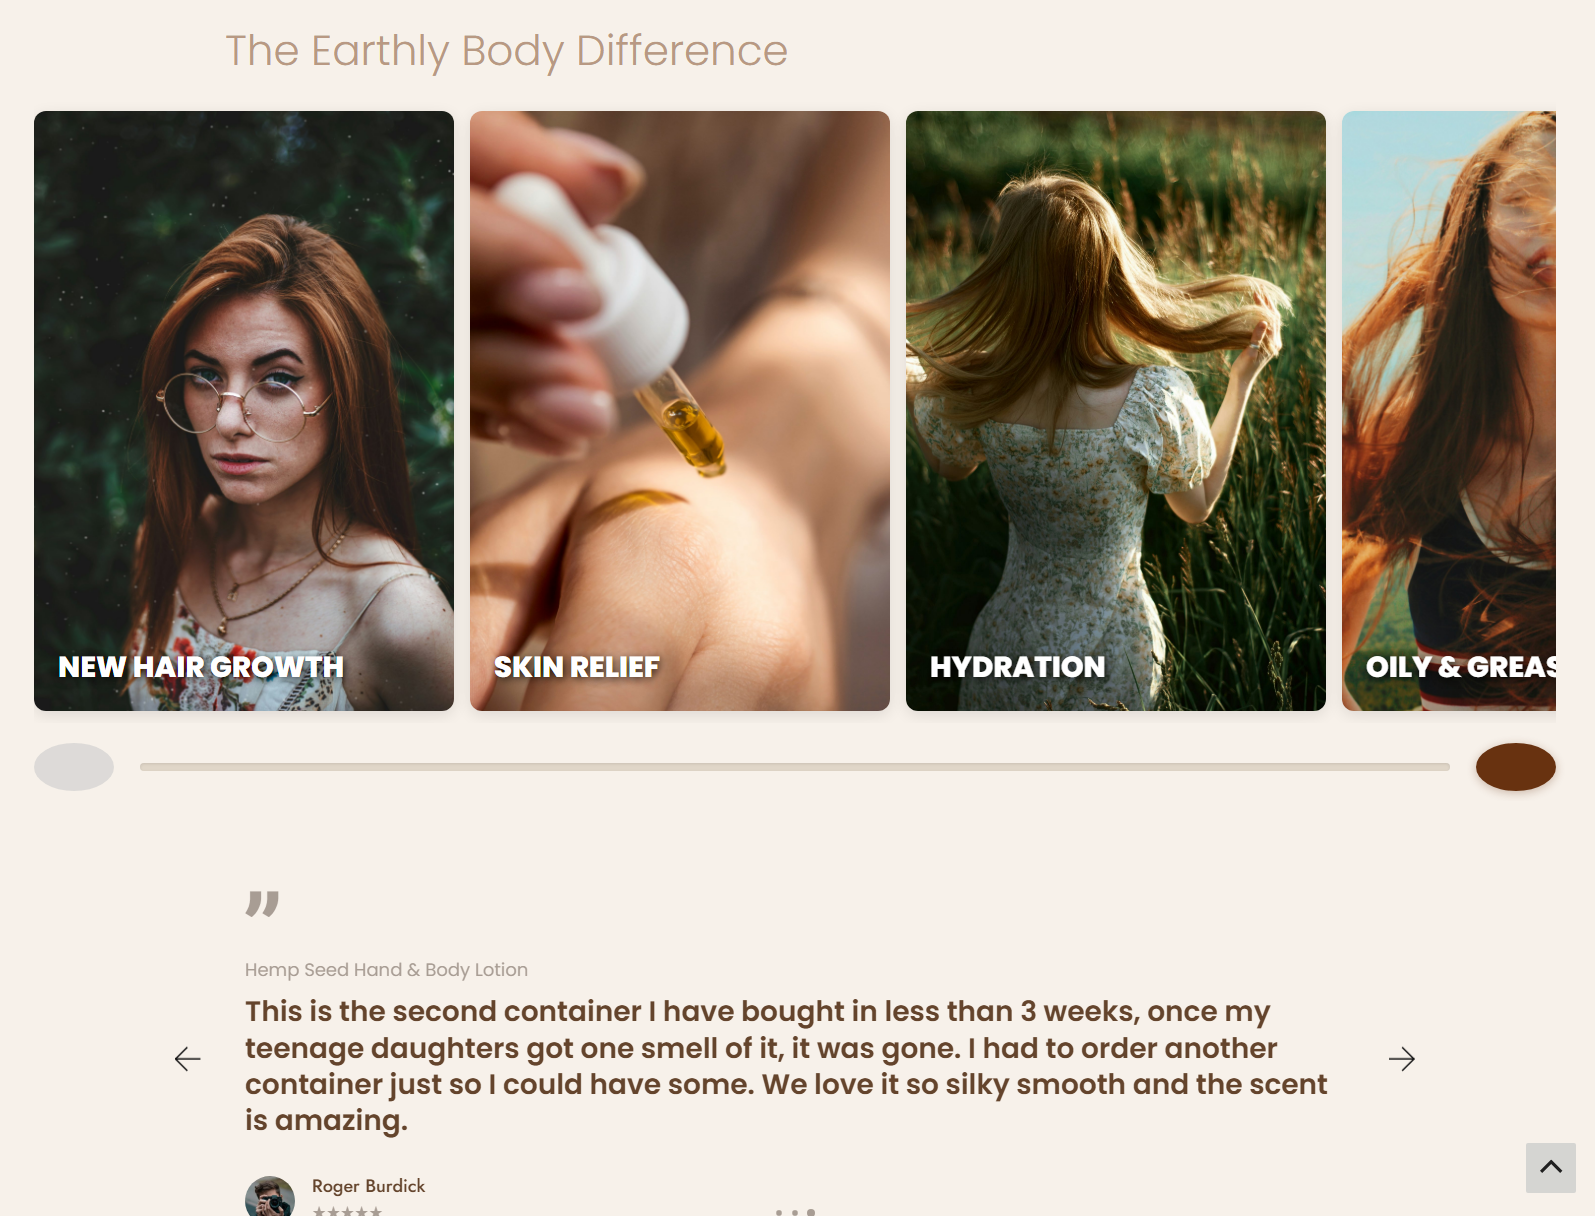Click Roger Burdick's avatar photo

(x=270, y=1197)
